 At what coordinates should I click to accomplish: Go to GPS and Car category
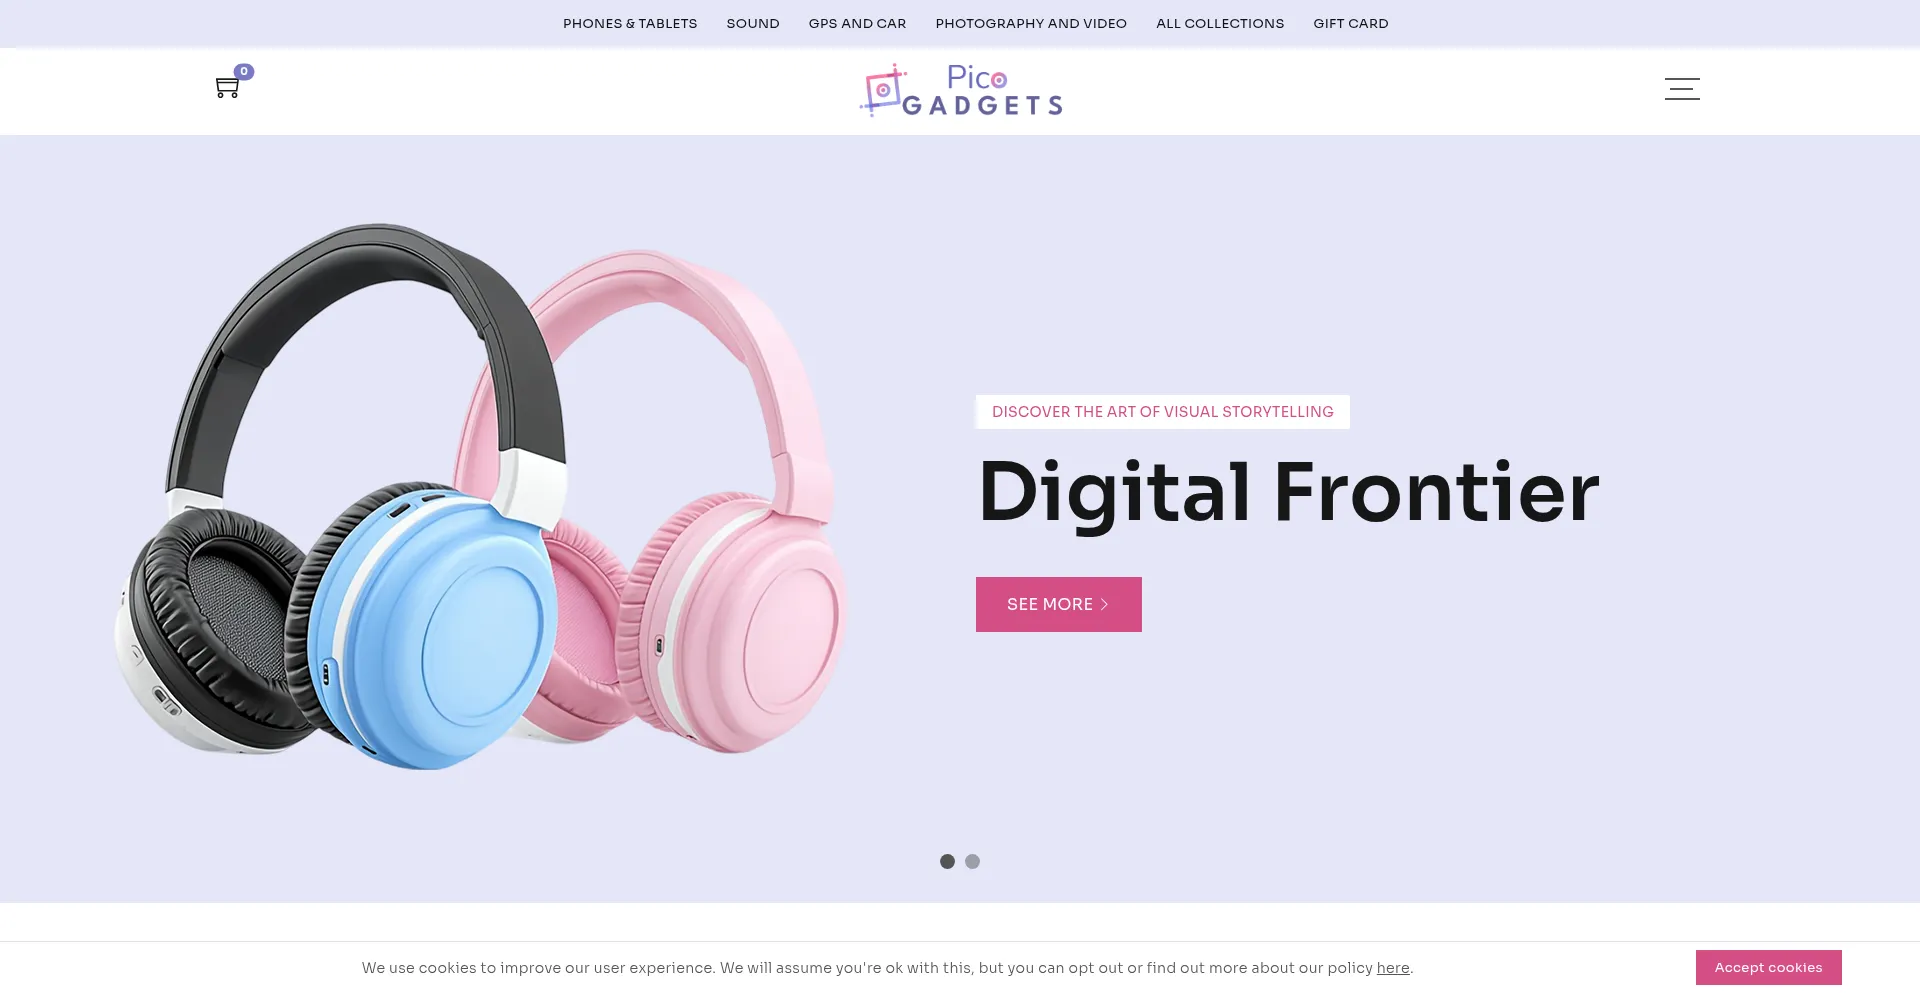[857, 23]
